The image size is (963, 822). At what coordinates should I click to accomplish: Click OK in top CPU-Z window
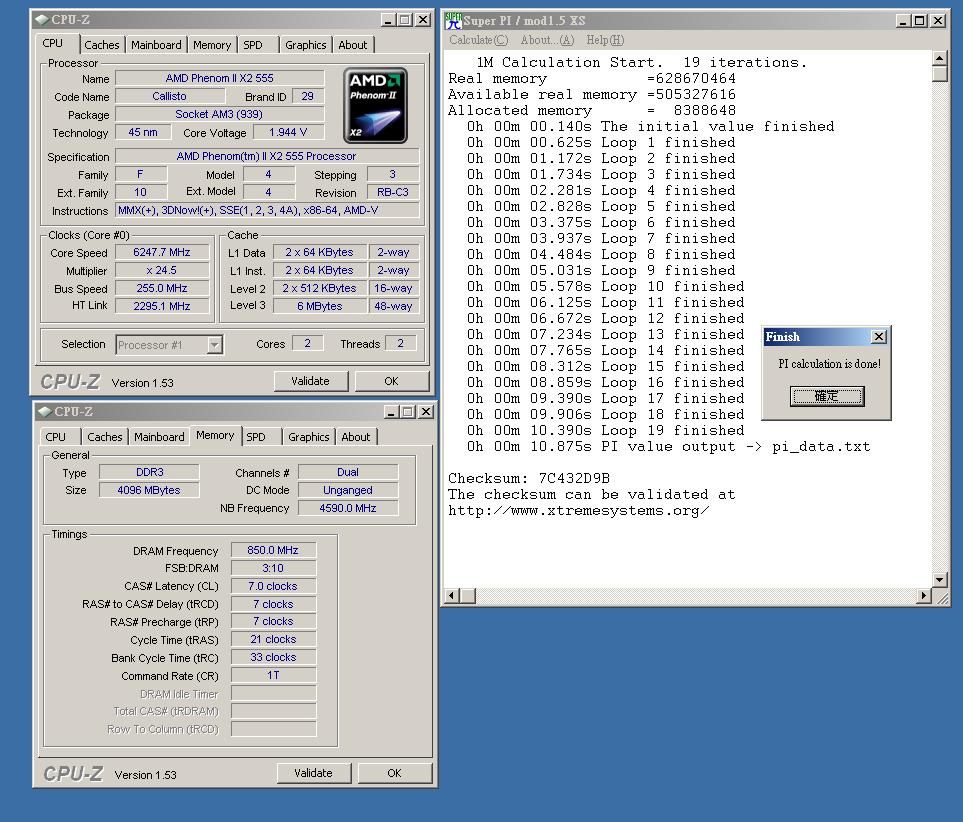(392, 381)
